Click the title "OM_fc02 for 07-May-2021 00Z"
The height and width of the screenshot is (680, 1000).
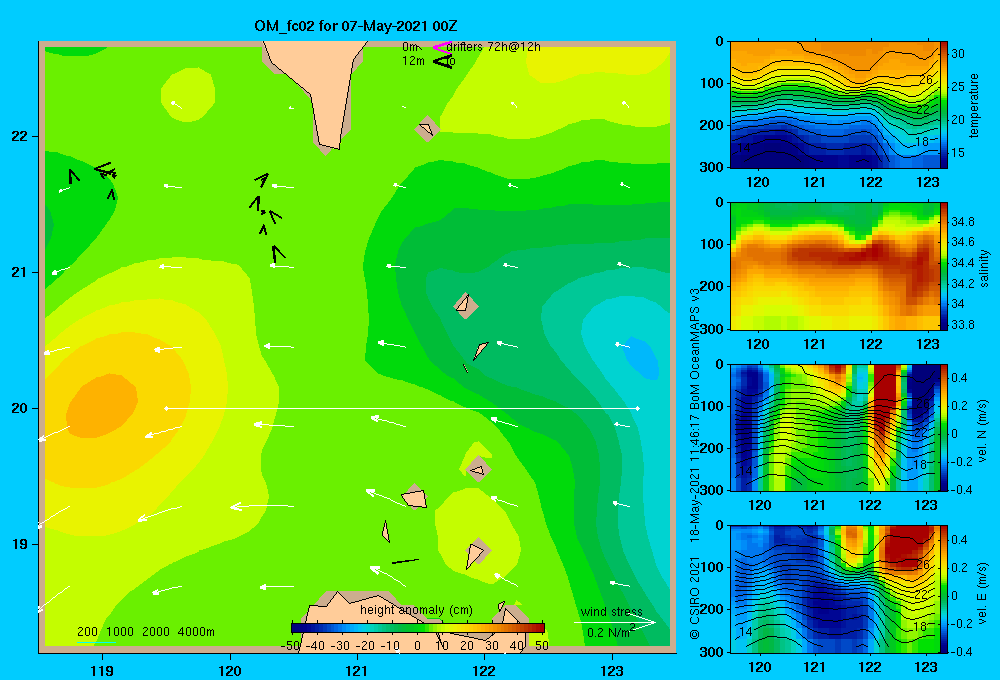pos(356,26)
